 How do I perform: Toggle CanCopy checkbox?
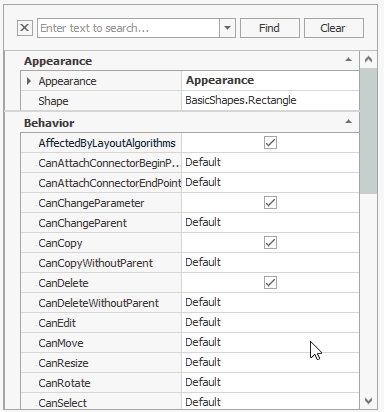[270, 243]
